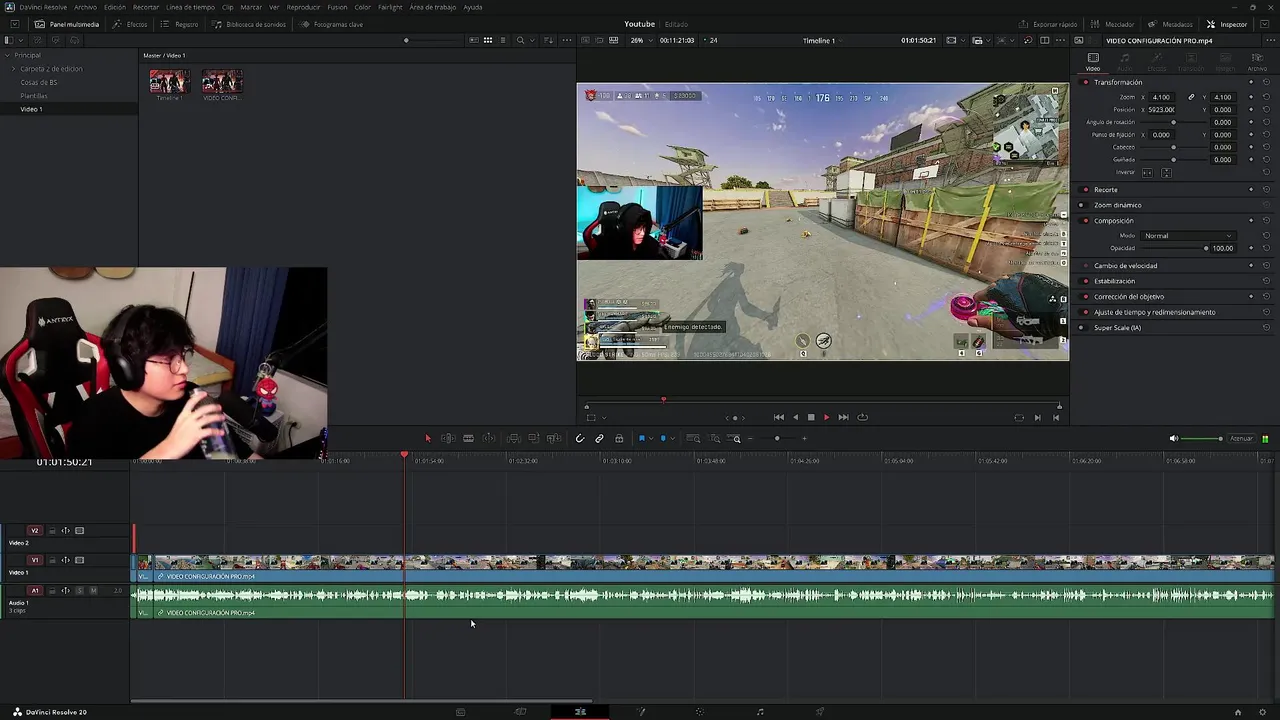The width and height of the screenshot is (1280, 720).
Task: Switch to the Fairlight page icon
Action: 760,712
